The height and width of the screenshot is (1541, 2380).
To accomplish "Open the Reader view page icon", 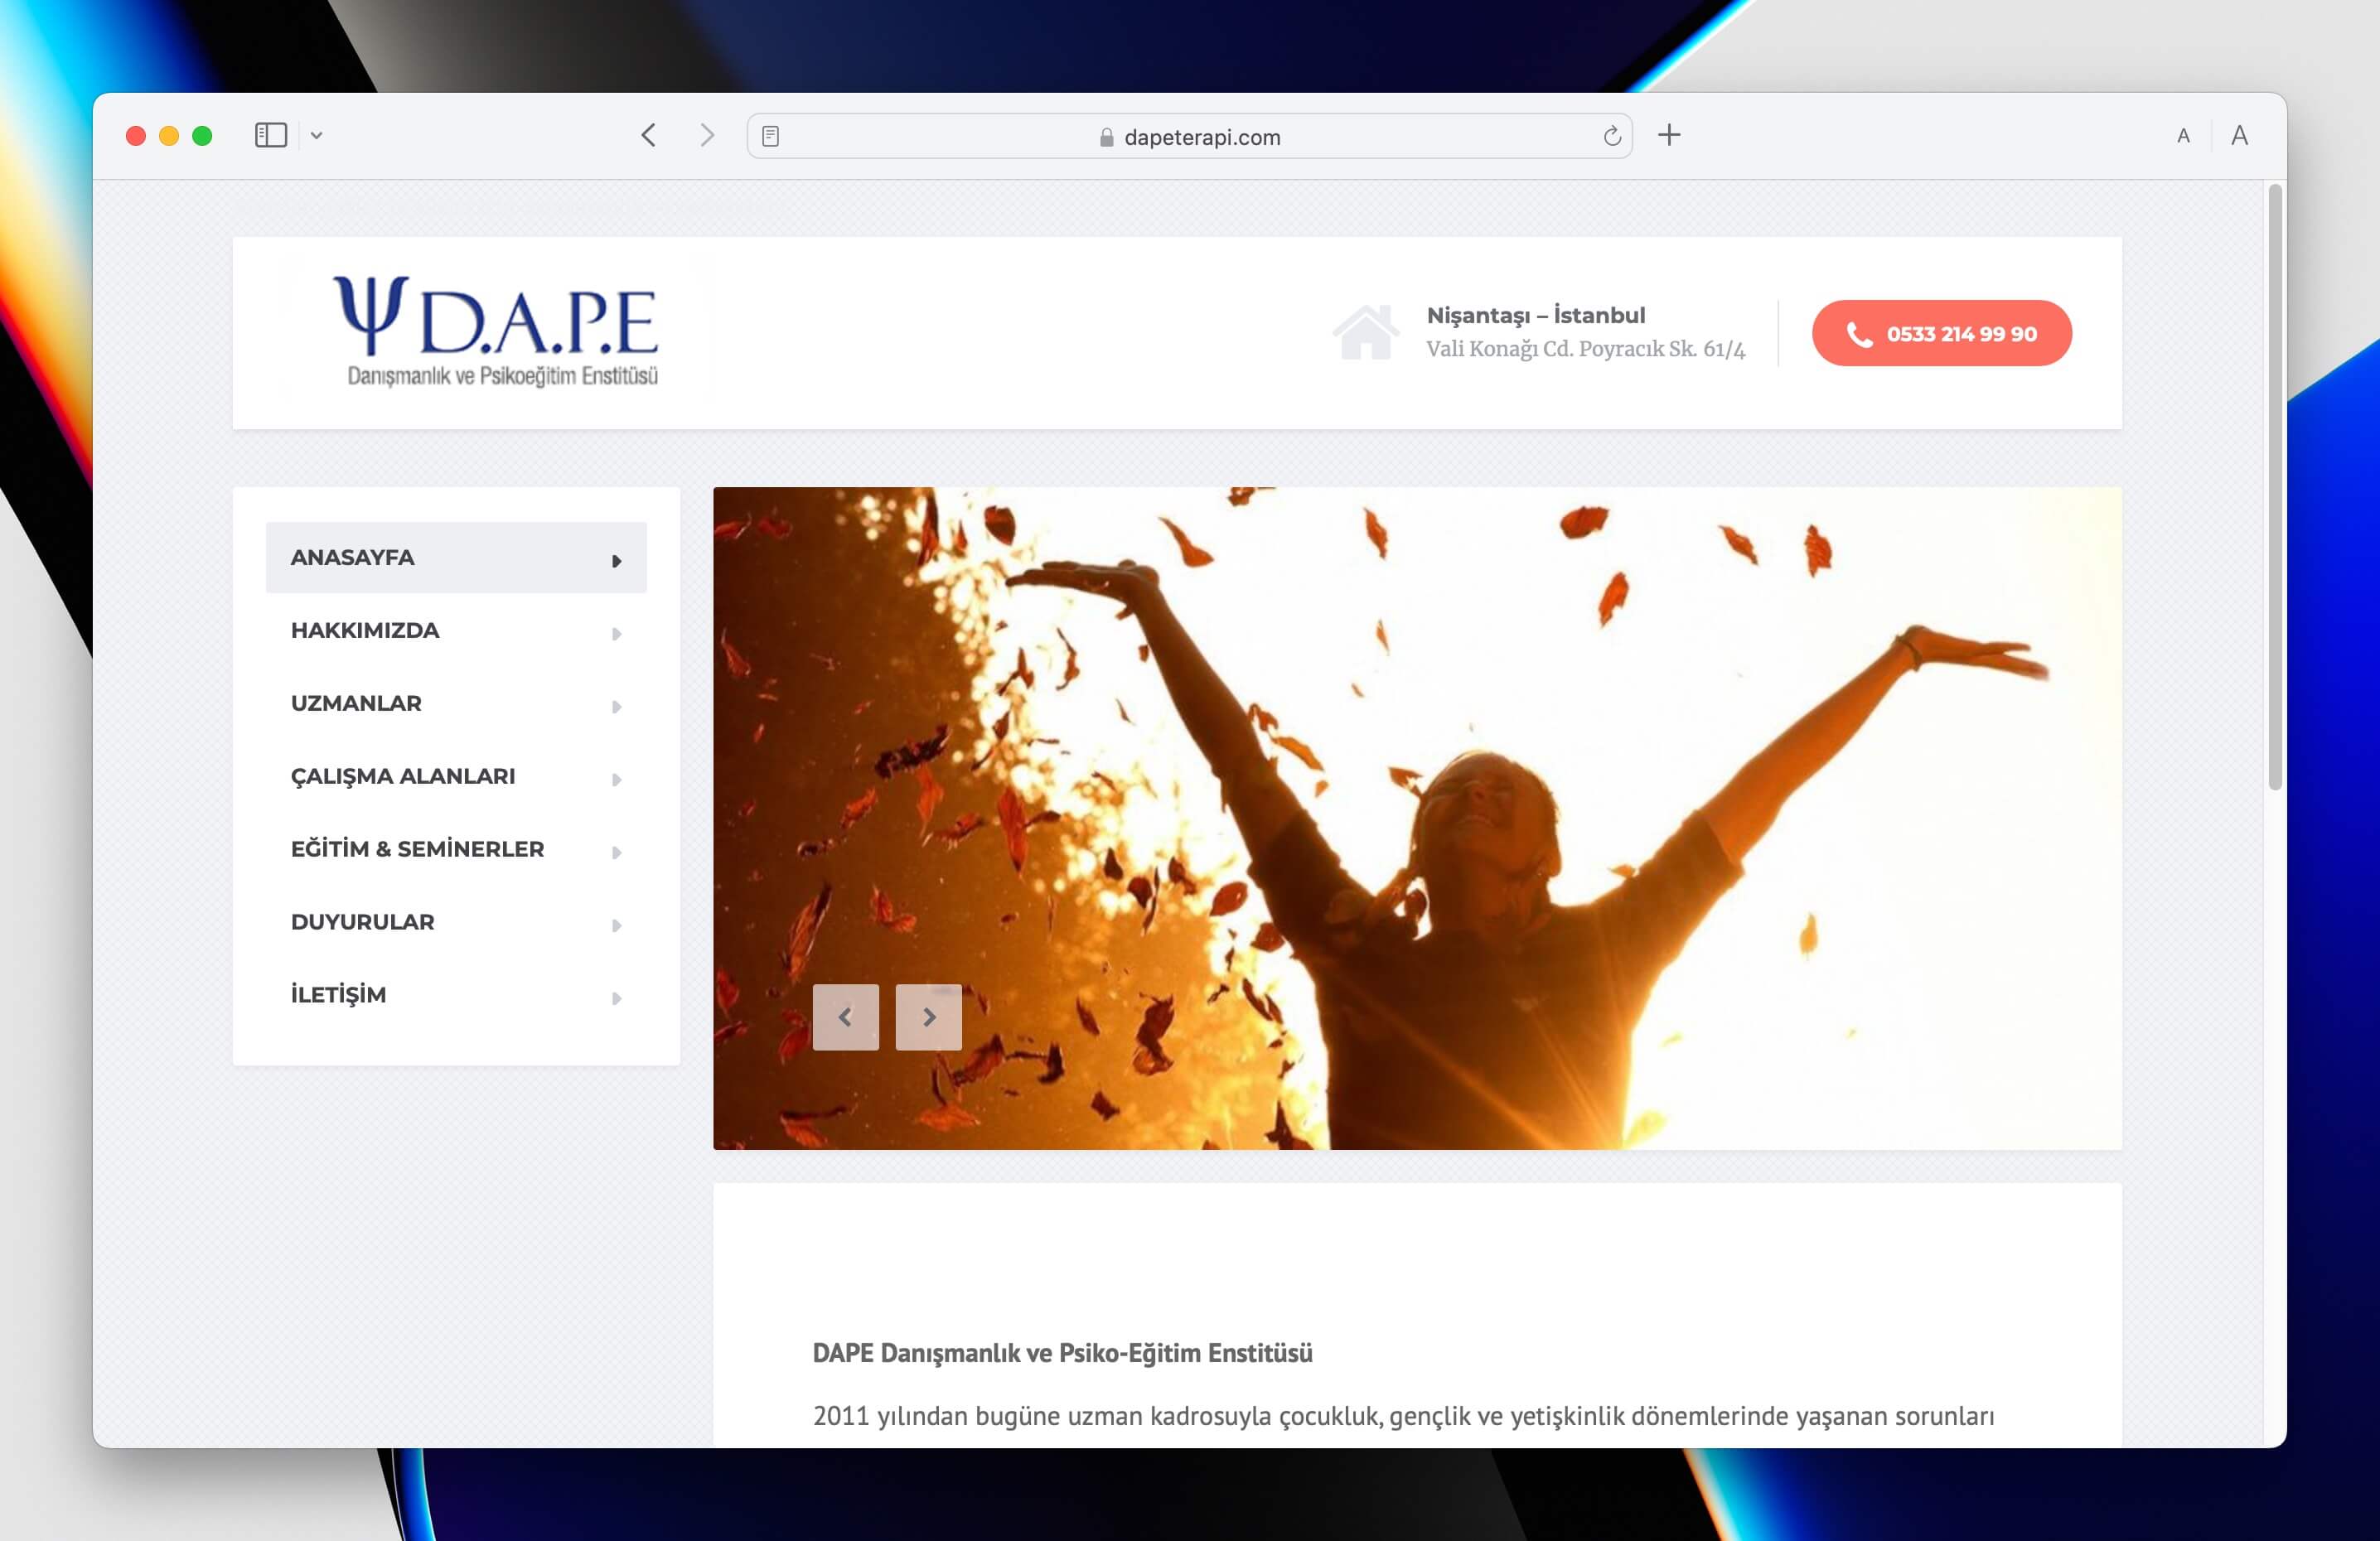I will click(x=770, y=136).
